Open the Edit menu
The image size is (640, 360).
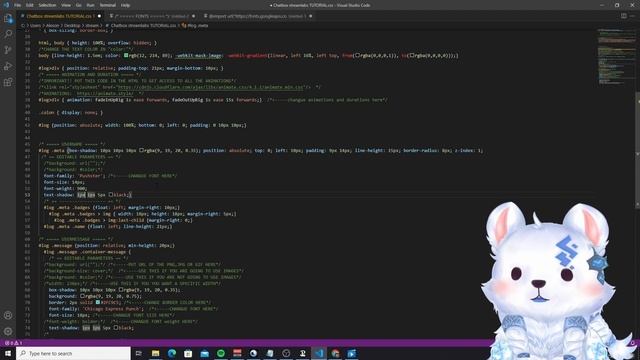[x=30, y=5]
